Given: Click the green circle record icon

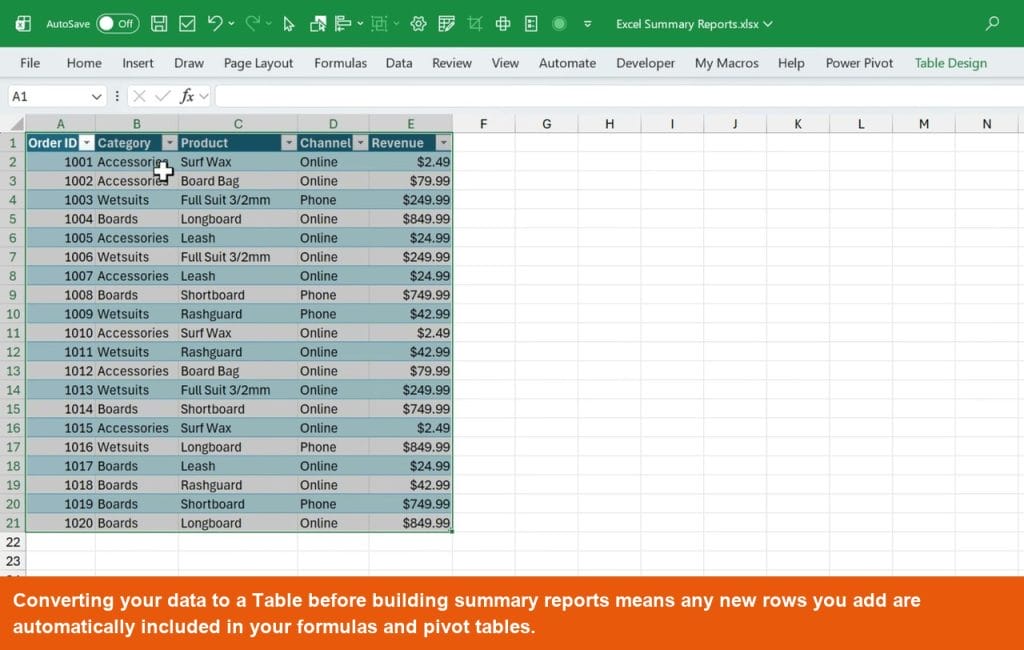Looking at the screenshot, I should (559, 24).
